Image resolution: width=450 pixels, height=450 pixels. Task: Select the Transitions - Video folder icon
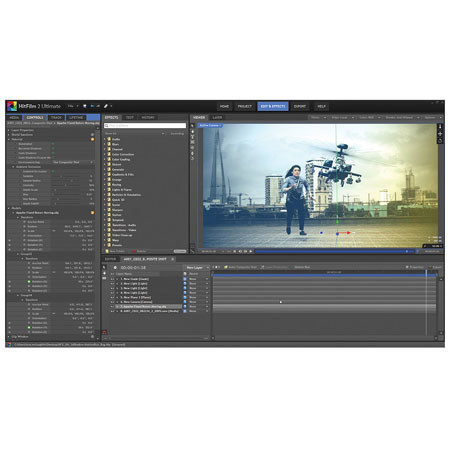pyautogui.click(x=109, y=230)
